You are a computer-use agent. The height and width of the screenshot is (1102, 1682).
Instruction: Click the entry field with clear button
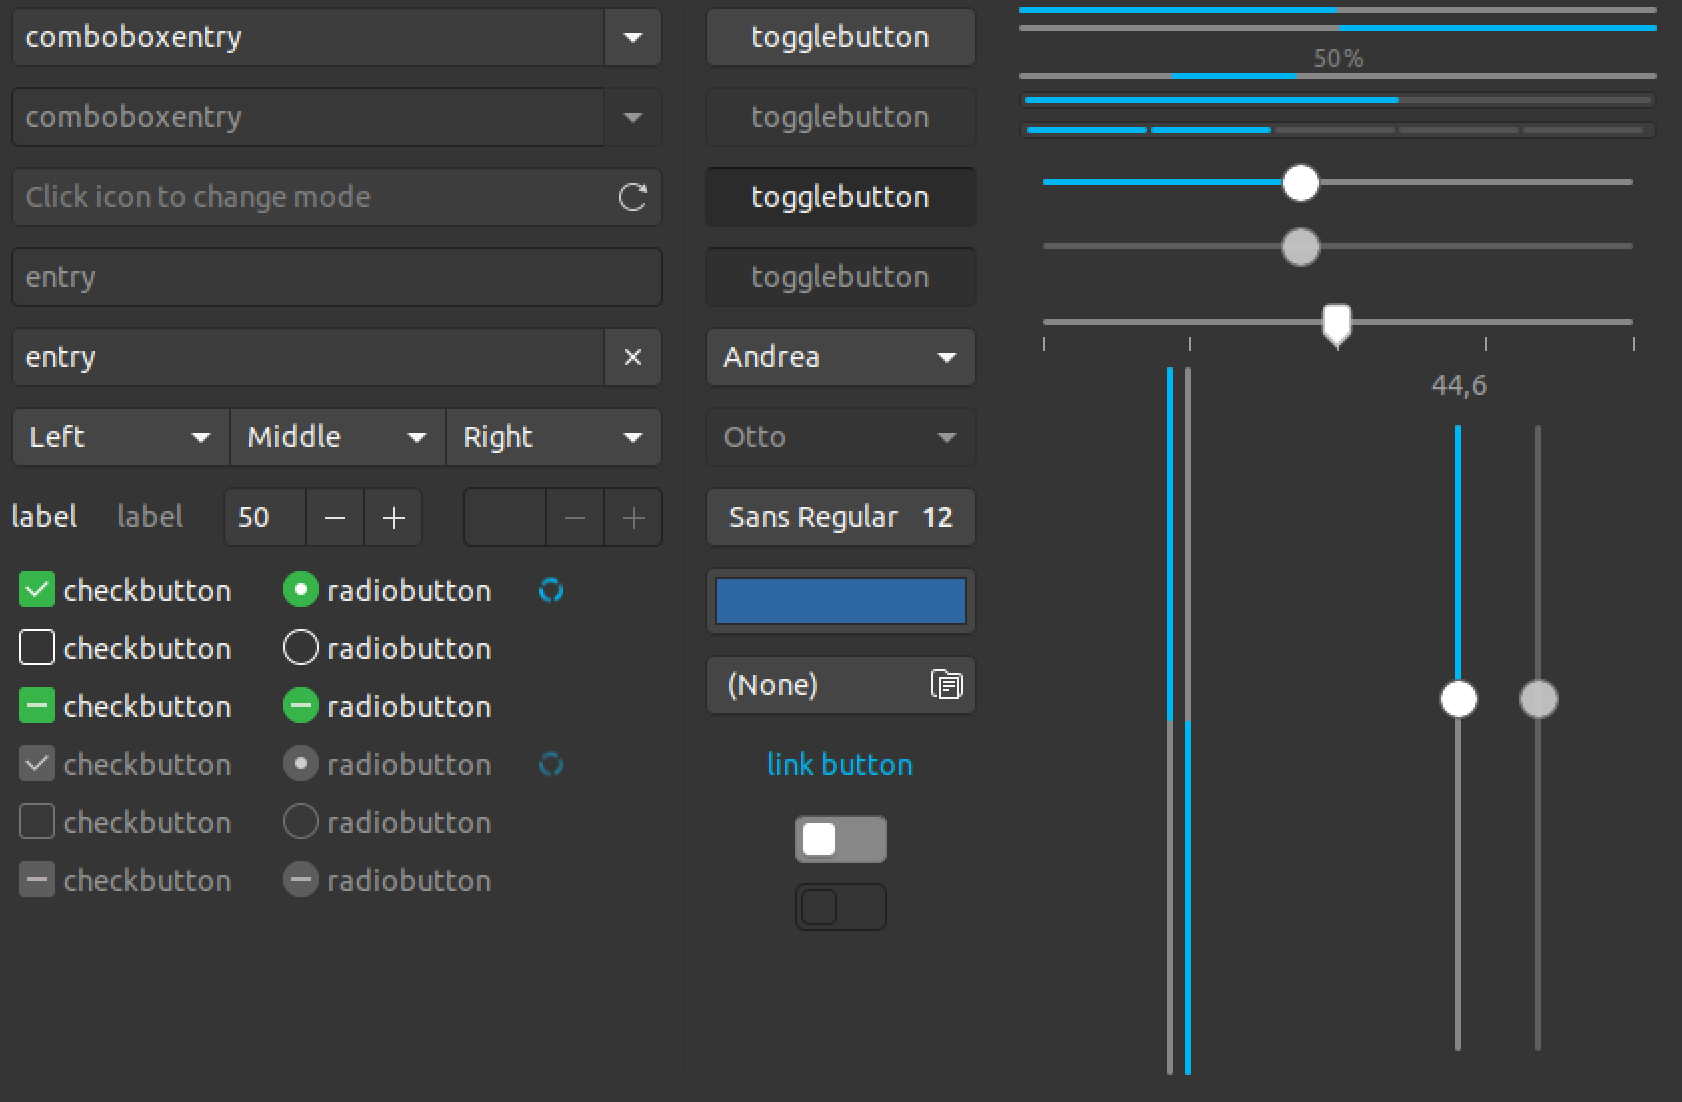tap(309, 357)
